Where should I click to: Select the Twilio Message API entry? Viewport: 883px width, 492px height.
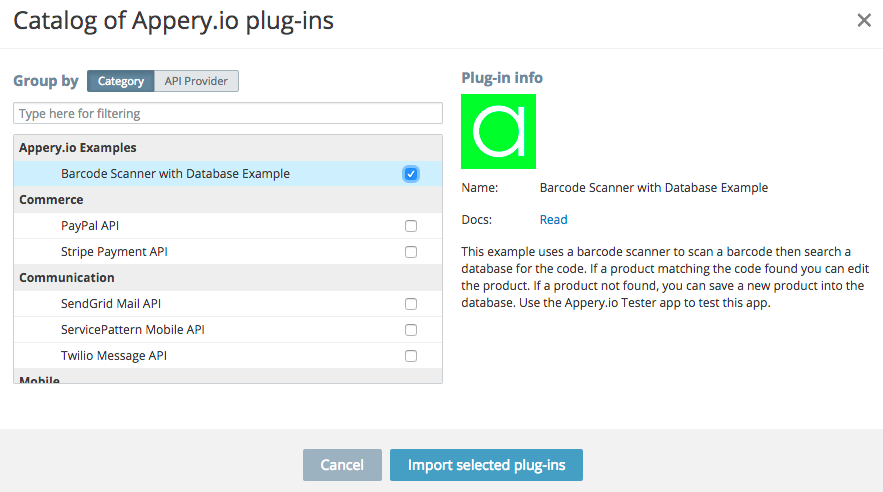[x=113, y=356]
